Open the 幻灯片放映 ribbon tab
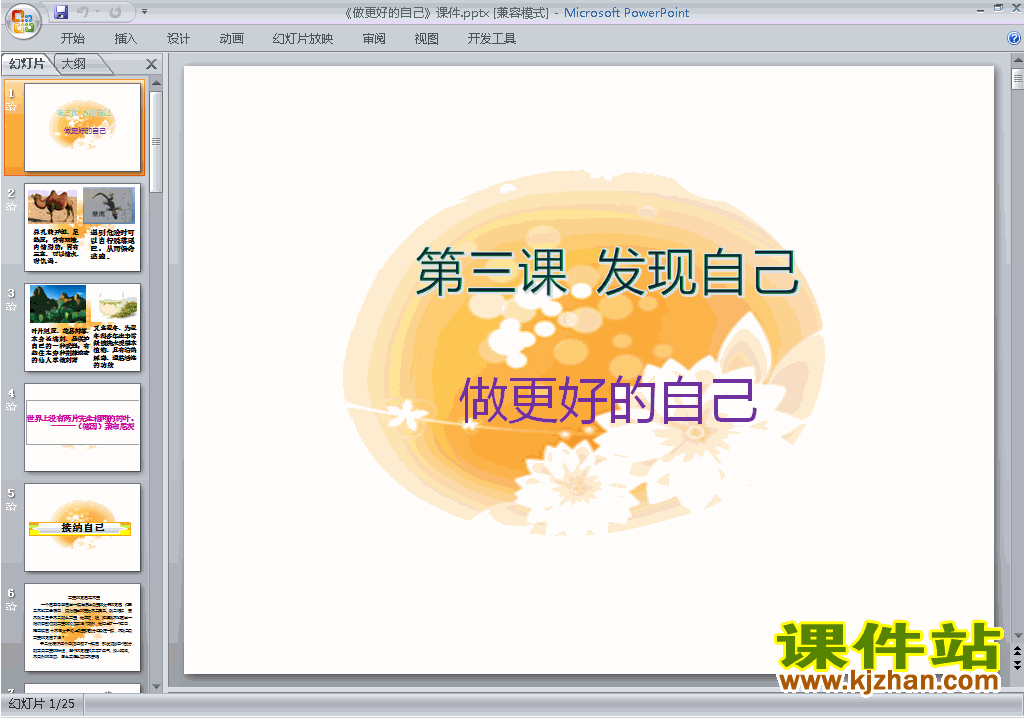The width and height of the screenshot is (1024, 718). 302,39
